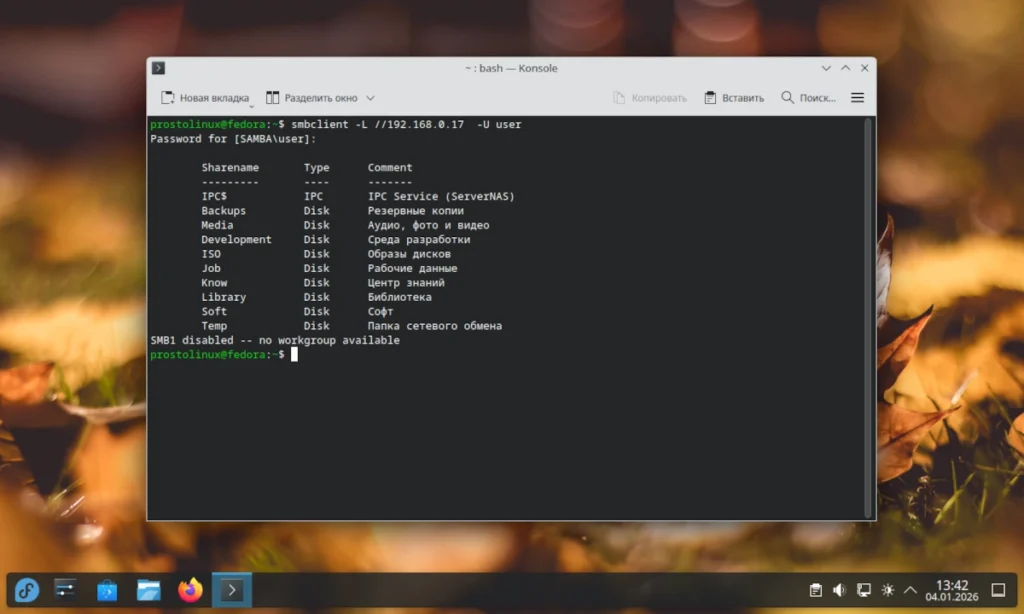Open the Поиск search tool

pos(808,98)
